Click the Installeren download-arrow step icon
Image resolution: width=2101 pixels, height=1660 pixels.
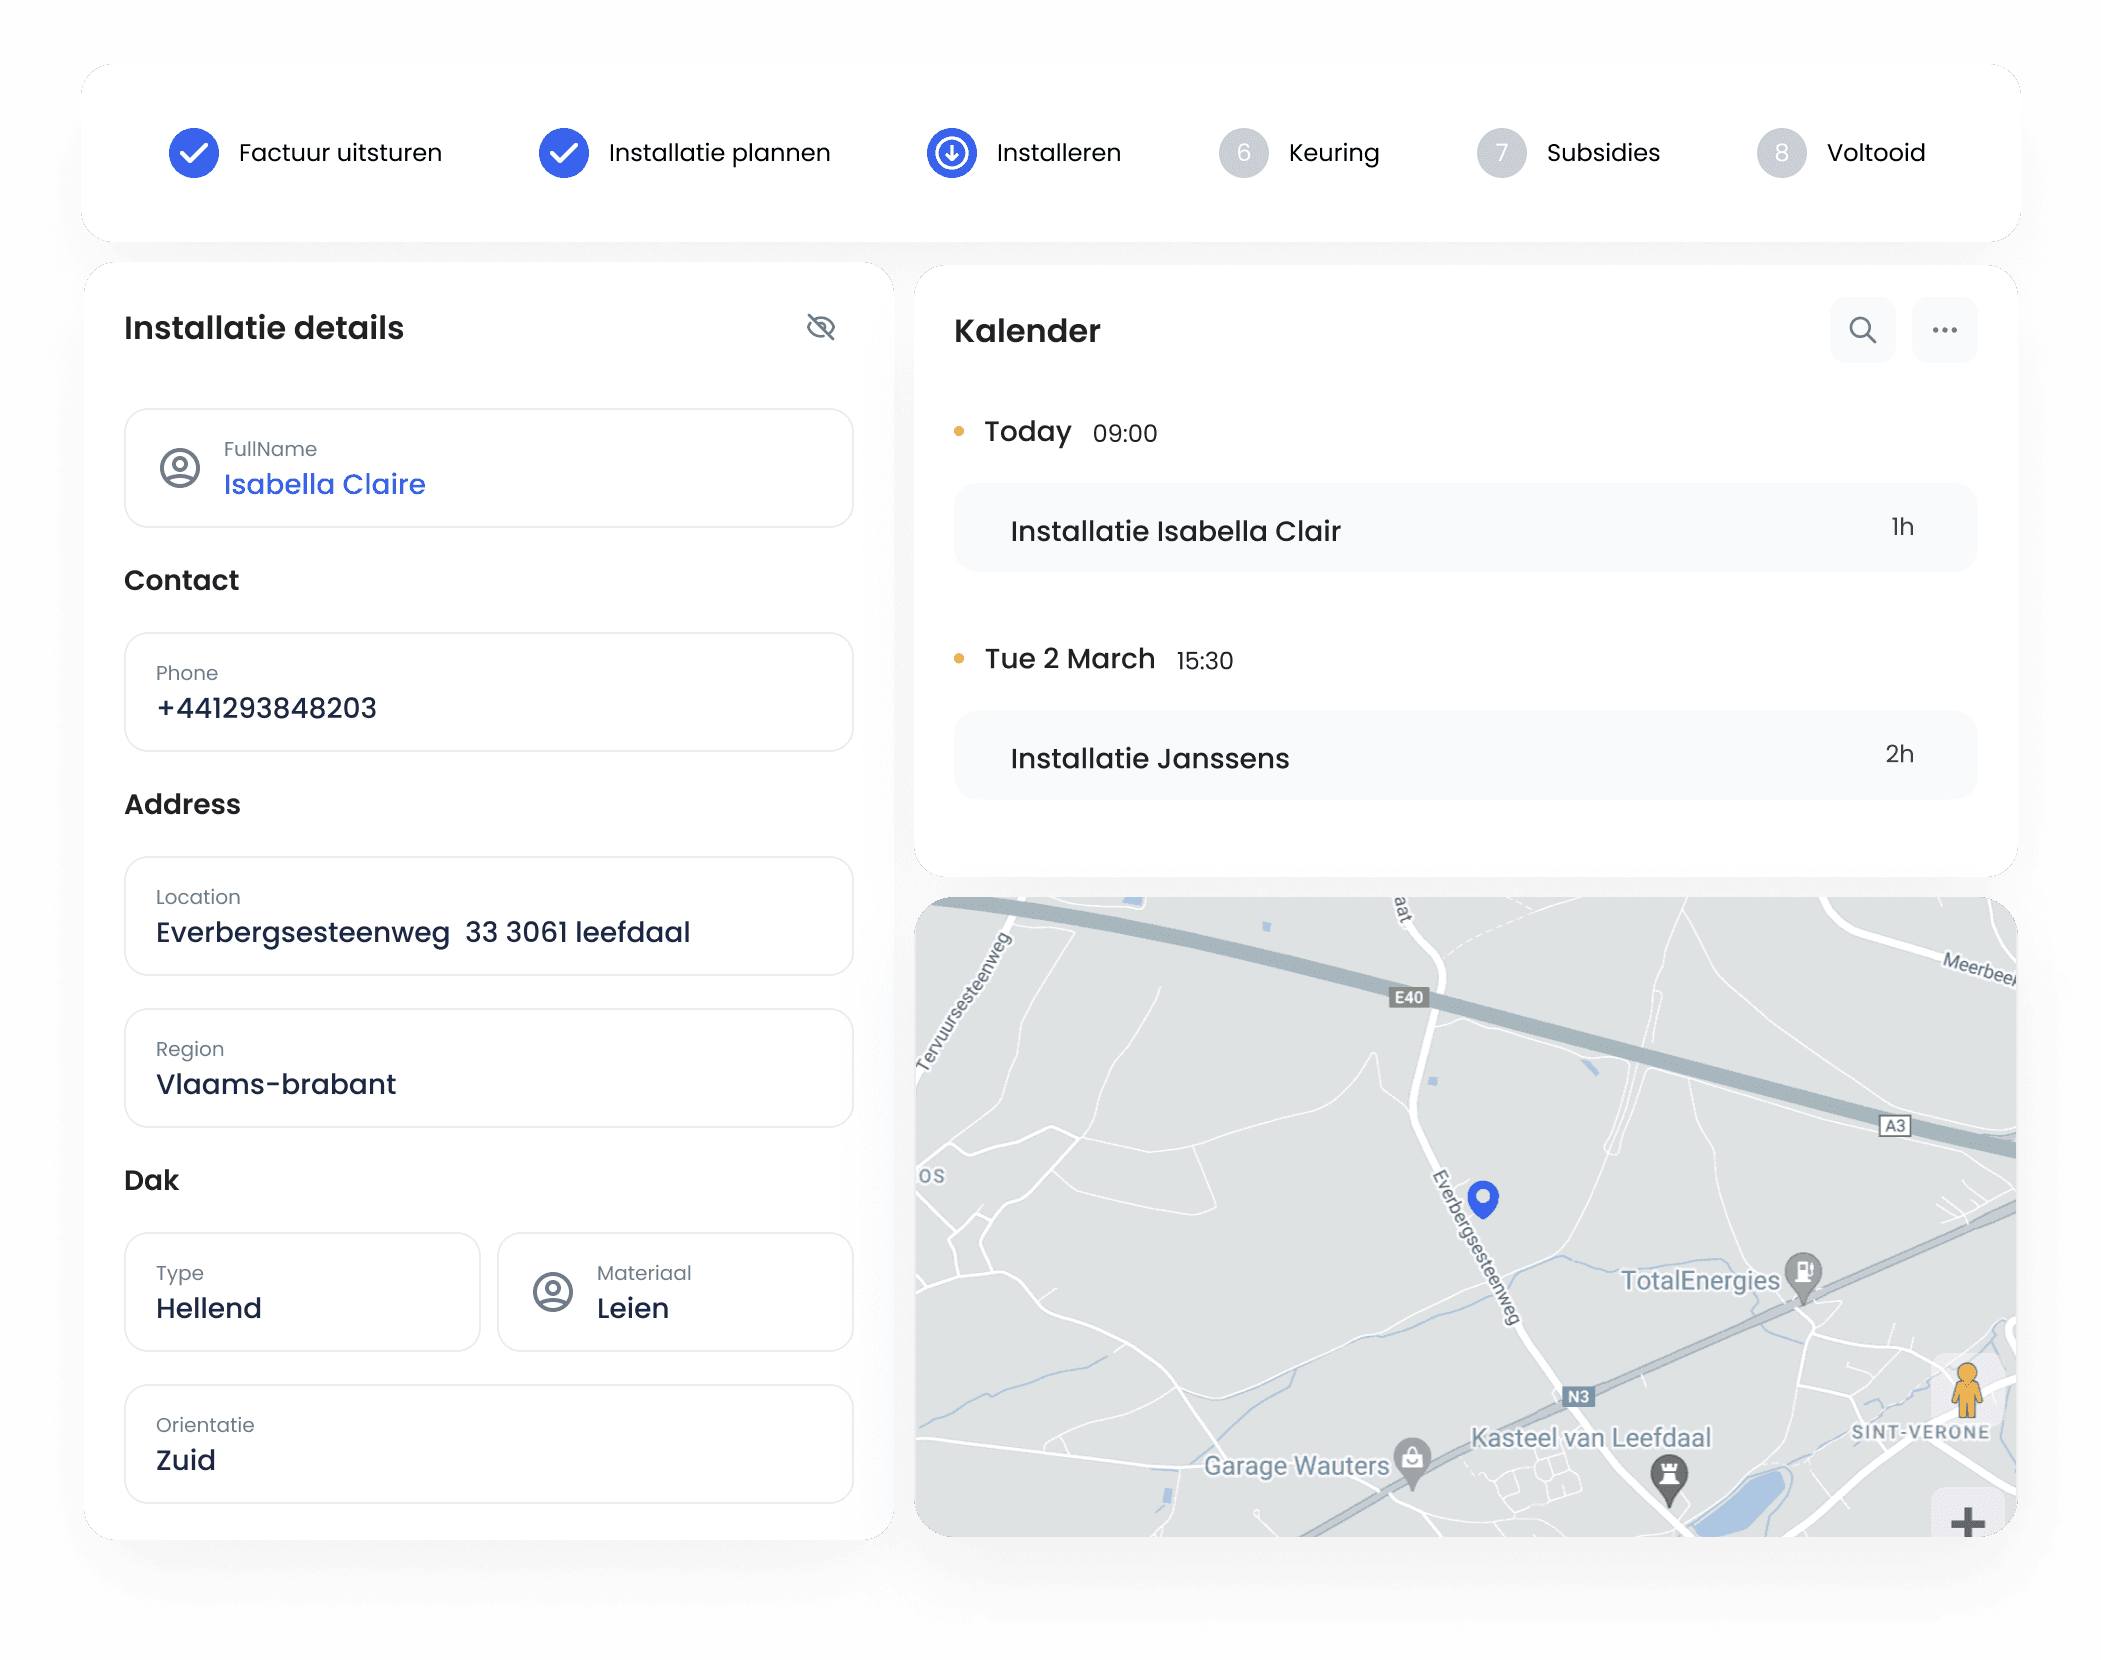952,153
